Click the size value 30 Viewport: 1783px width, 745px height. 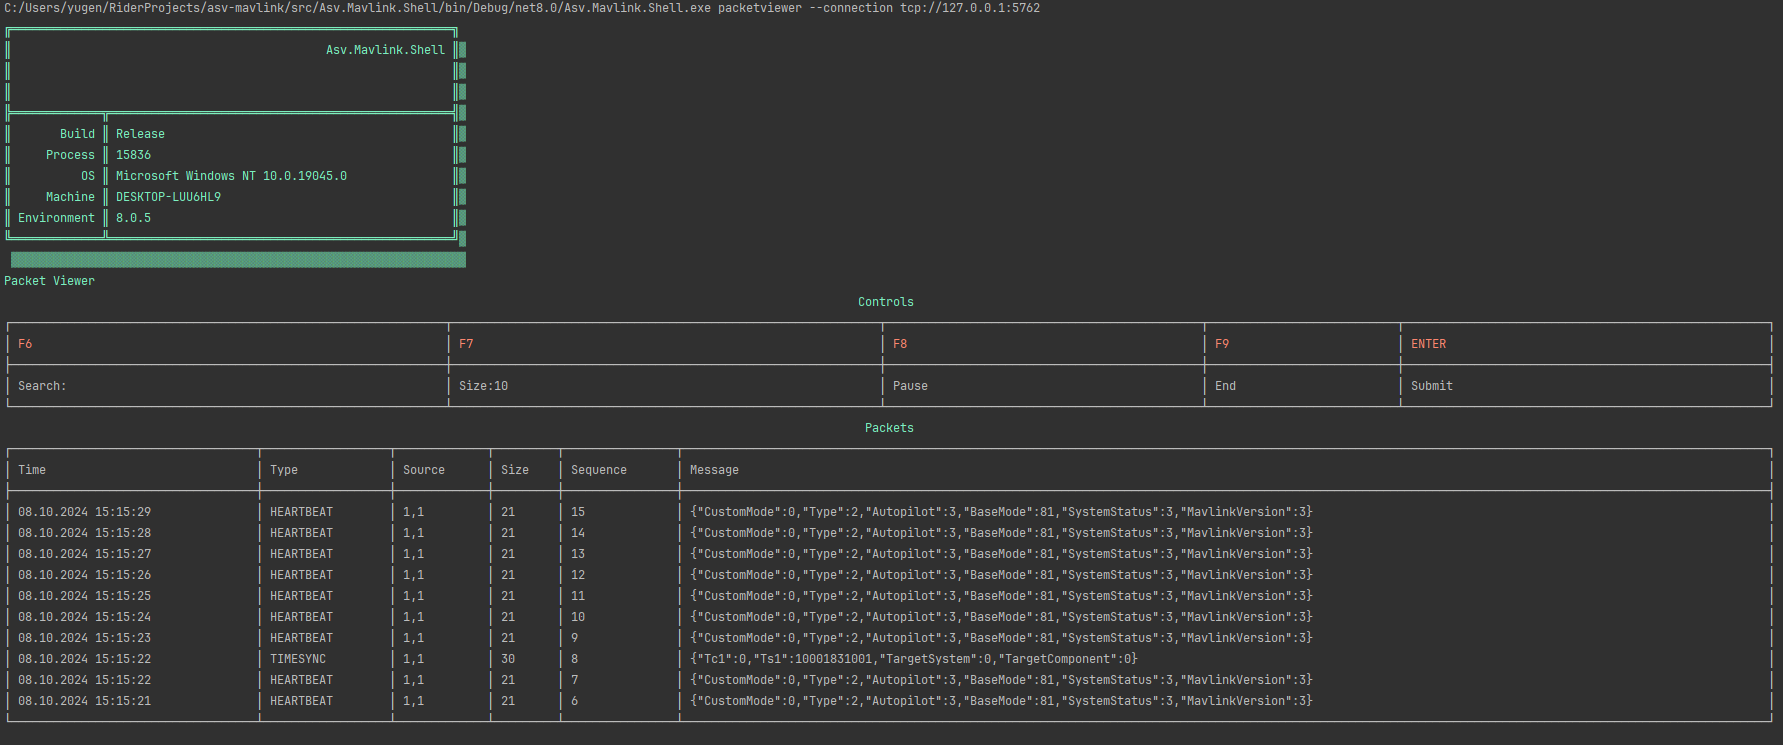508,659
